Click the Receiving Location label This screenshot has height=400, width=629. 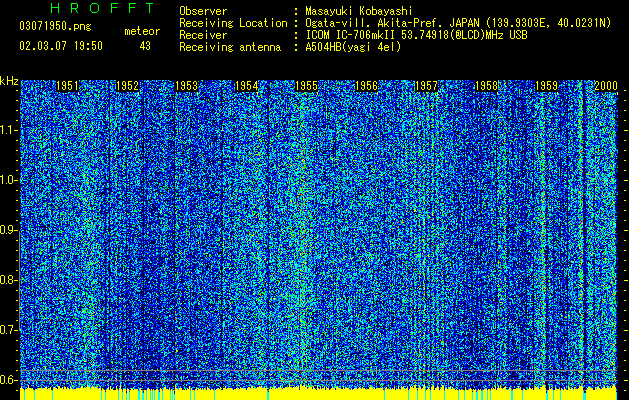point(233,23)
